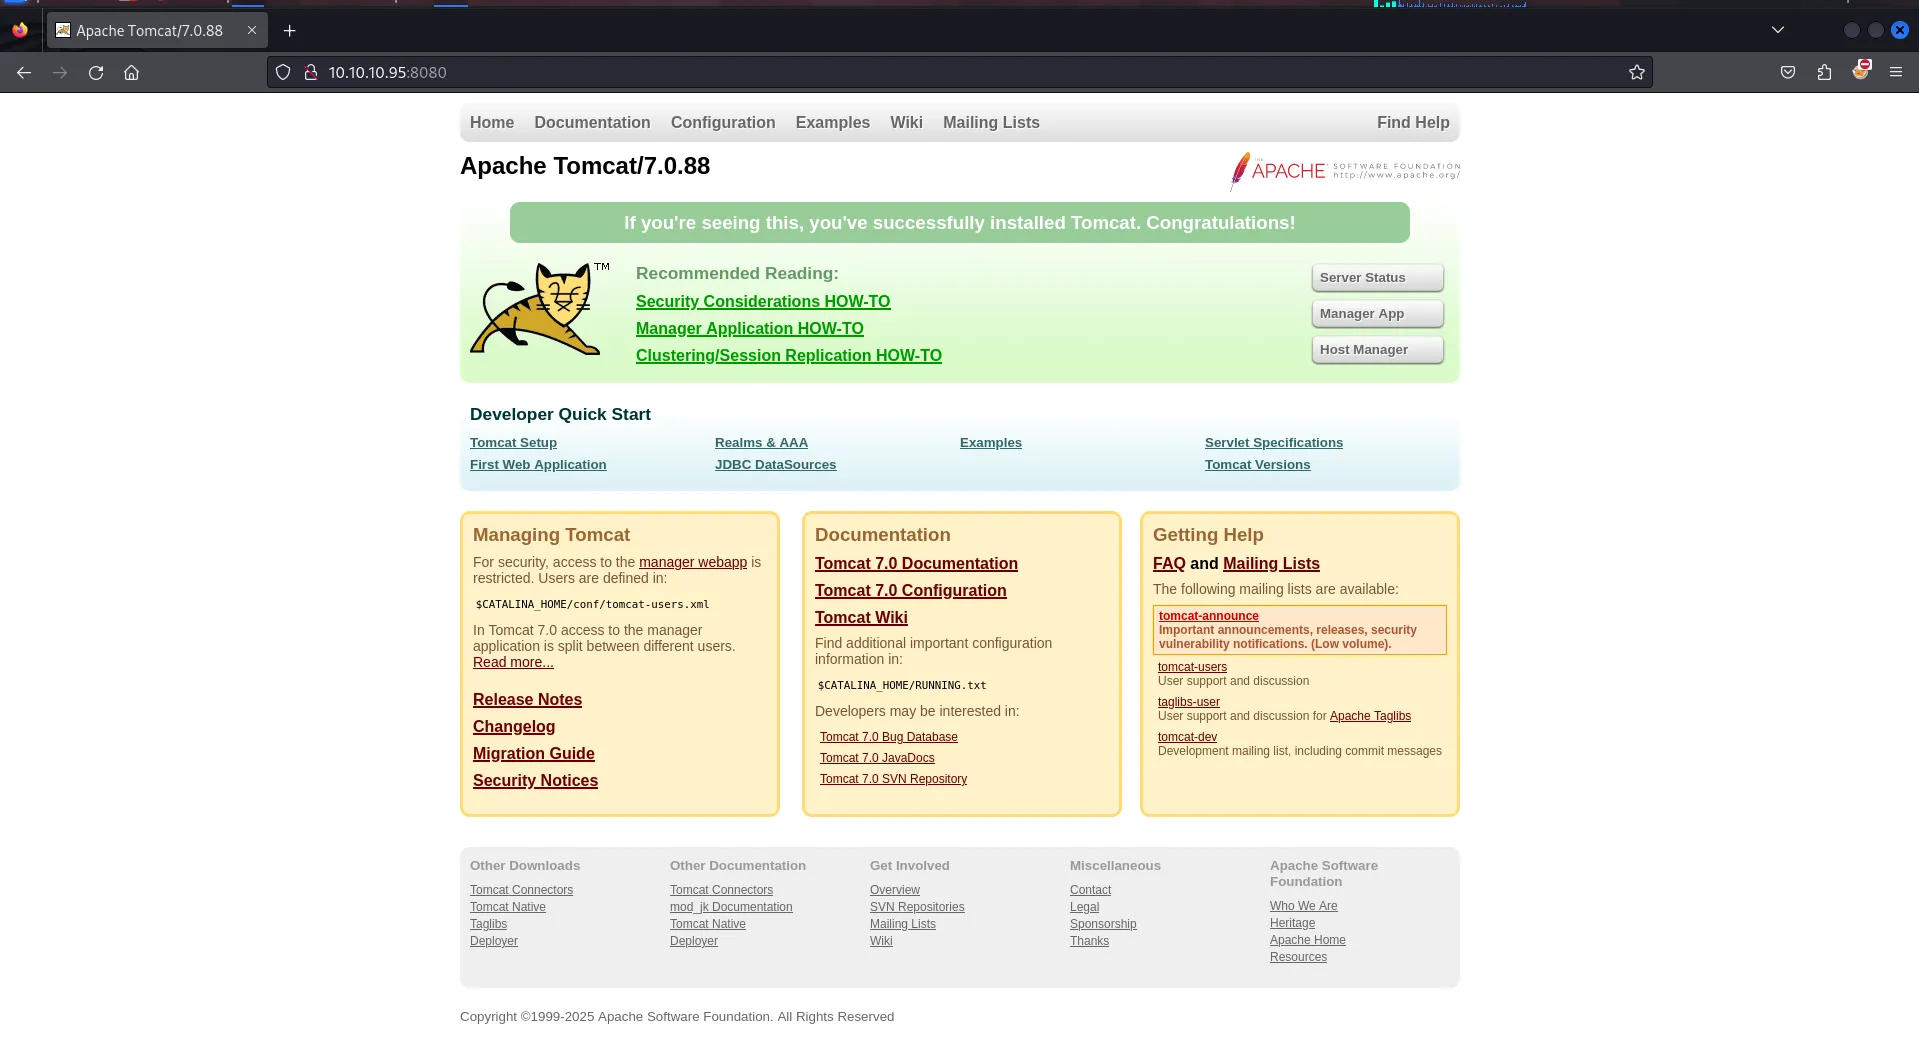The height and width of the screenshot is (1052, 1919).
Task: Open the Tomcat Connectors link under Other Downloads
Action: click(x=521, y=890)
